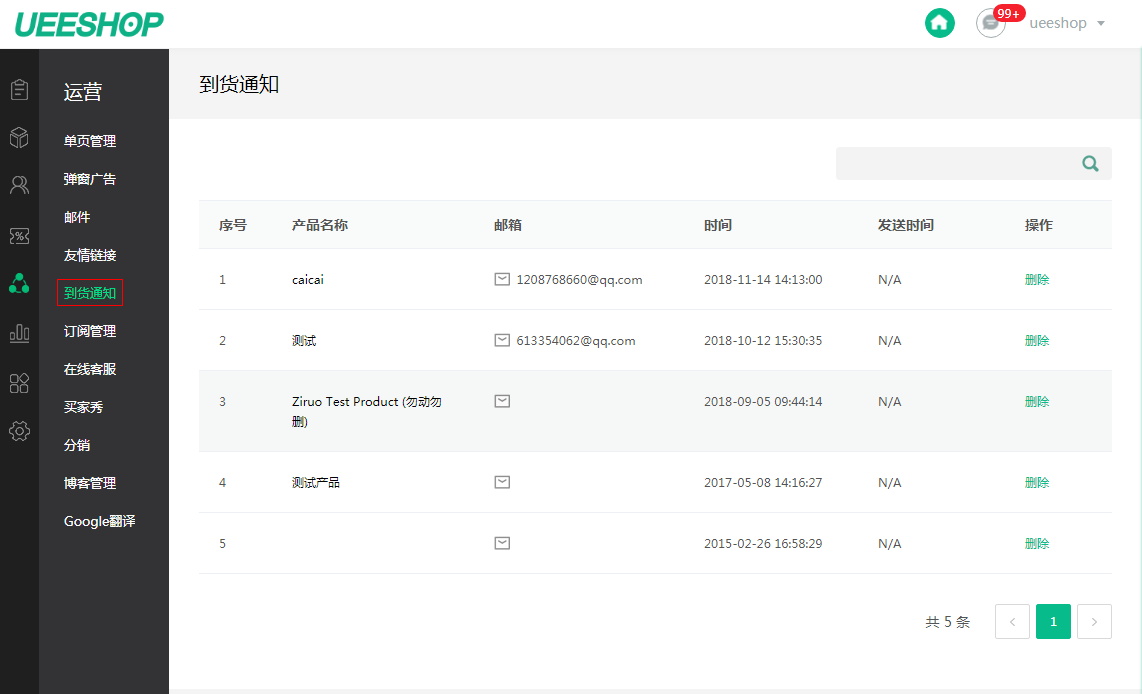Open the coupon percent icon in sidebar
The height and width of the screenshot is (694, 1142).
coord(20,236)
